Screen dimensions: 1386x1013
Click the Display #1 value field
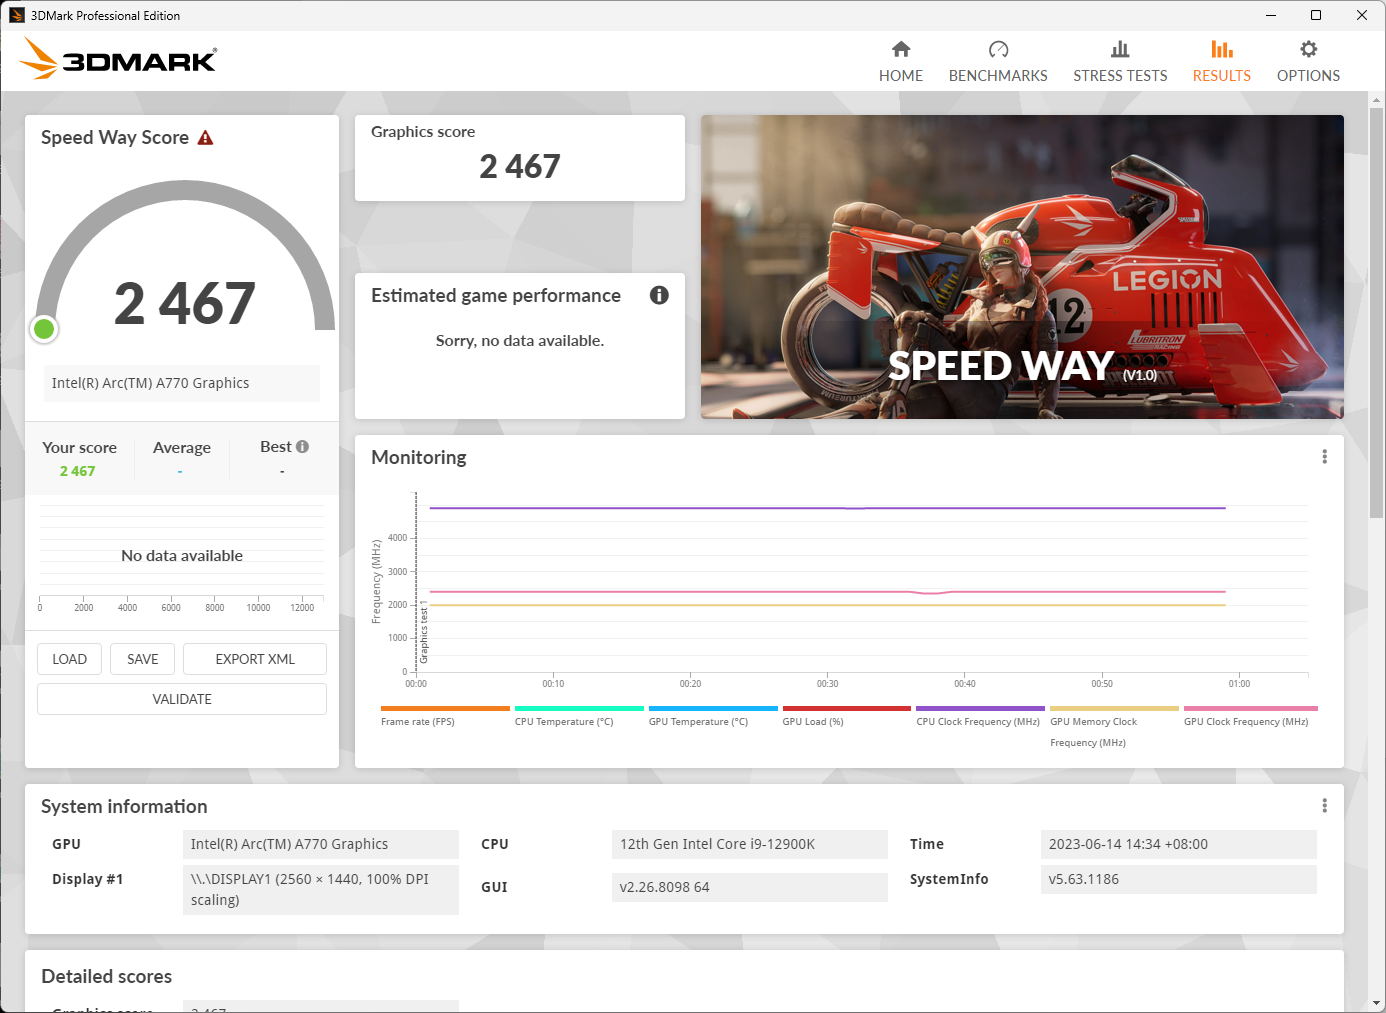pos(321,889)
